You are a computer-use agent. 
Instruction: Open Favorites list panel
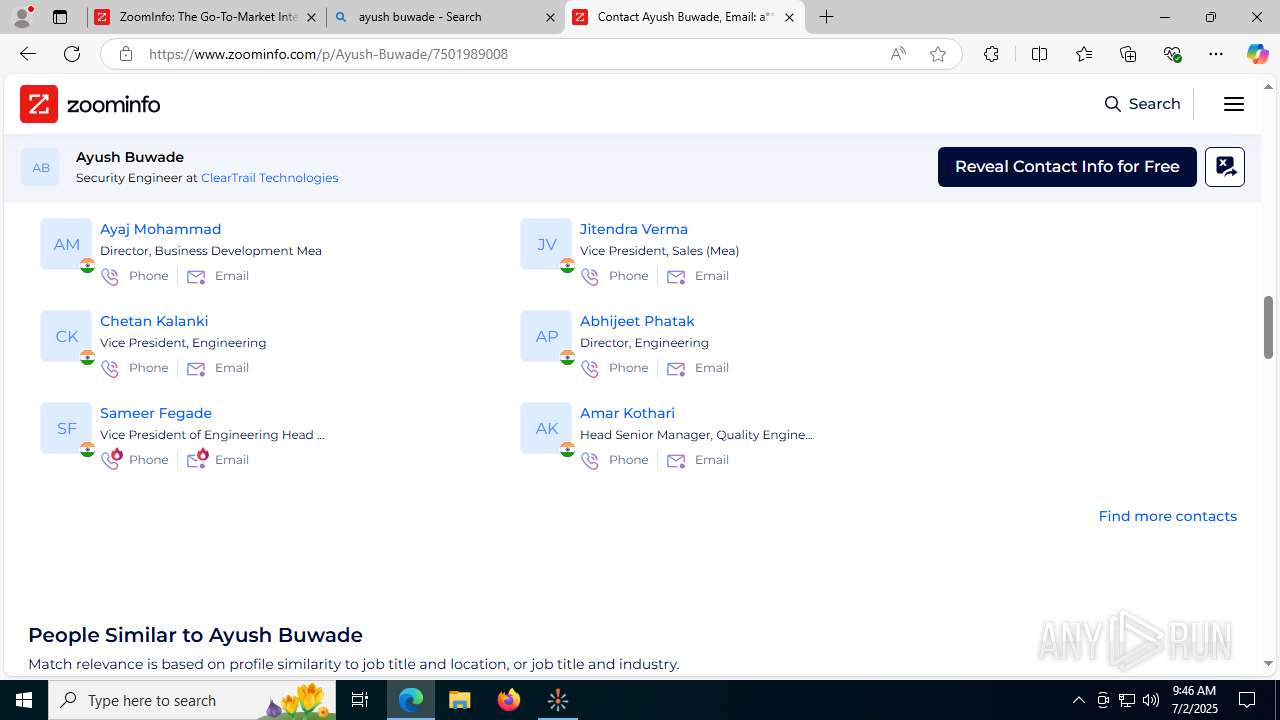[x=1083, y=54]
